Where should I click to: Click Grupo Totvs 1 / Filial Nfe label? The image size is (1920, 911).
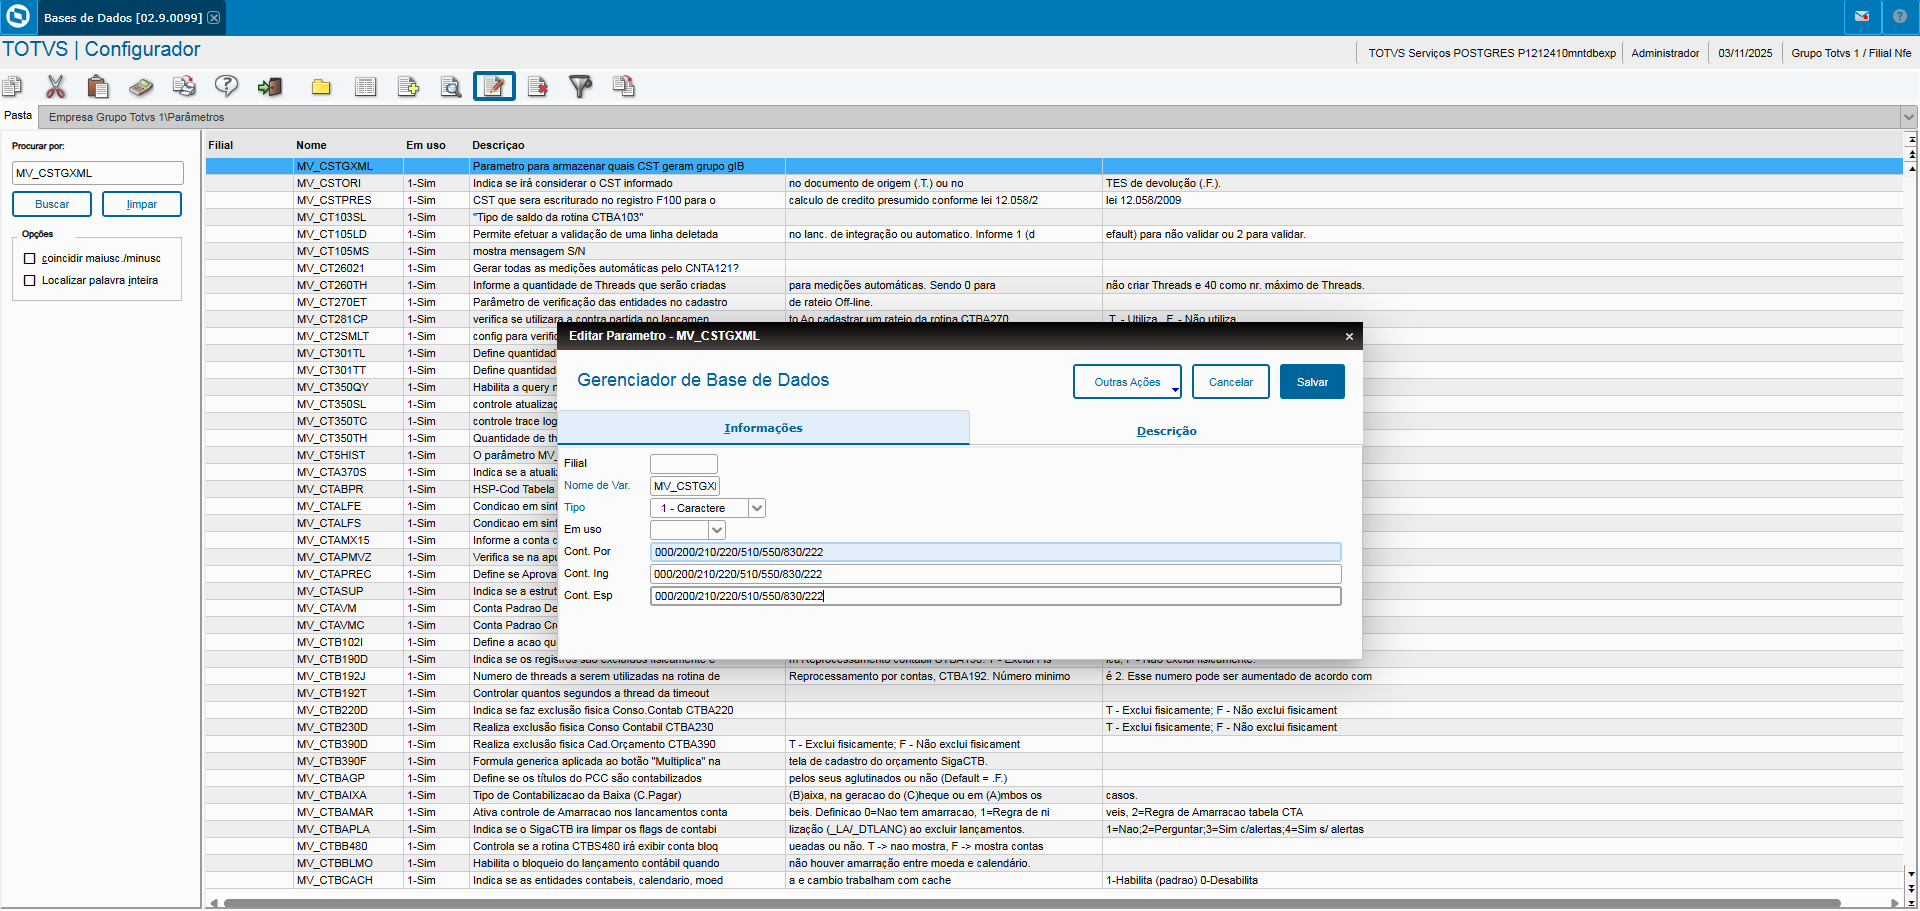pyautogui.click(x=1851, y=54)
